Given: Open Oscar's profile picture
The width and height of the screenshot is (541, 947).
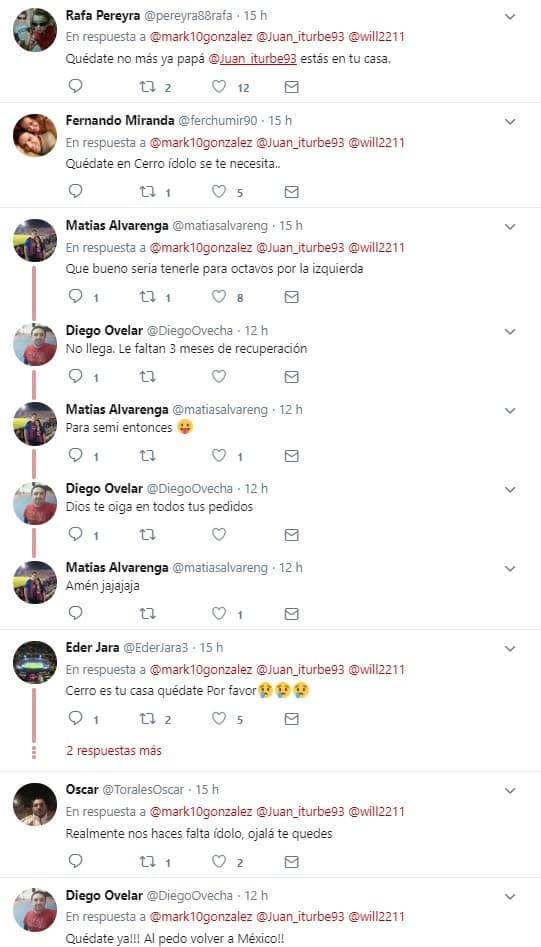Looking at the screenshot, I should pyautogui.click(x=35, y=804).
